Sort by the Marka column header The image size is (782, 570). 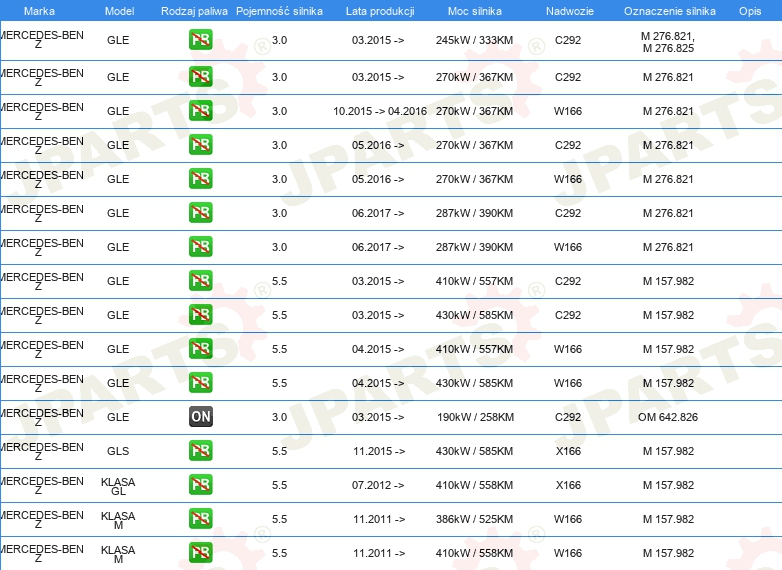point(39,10)
